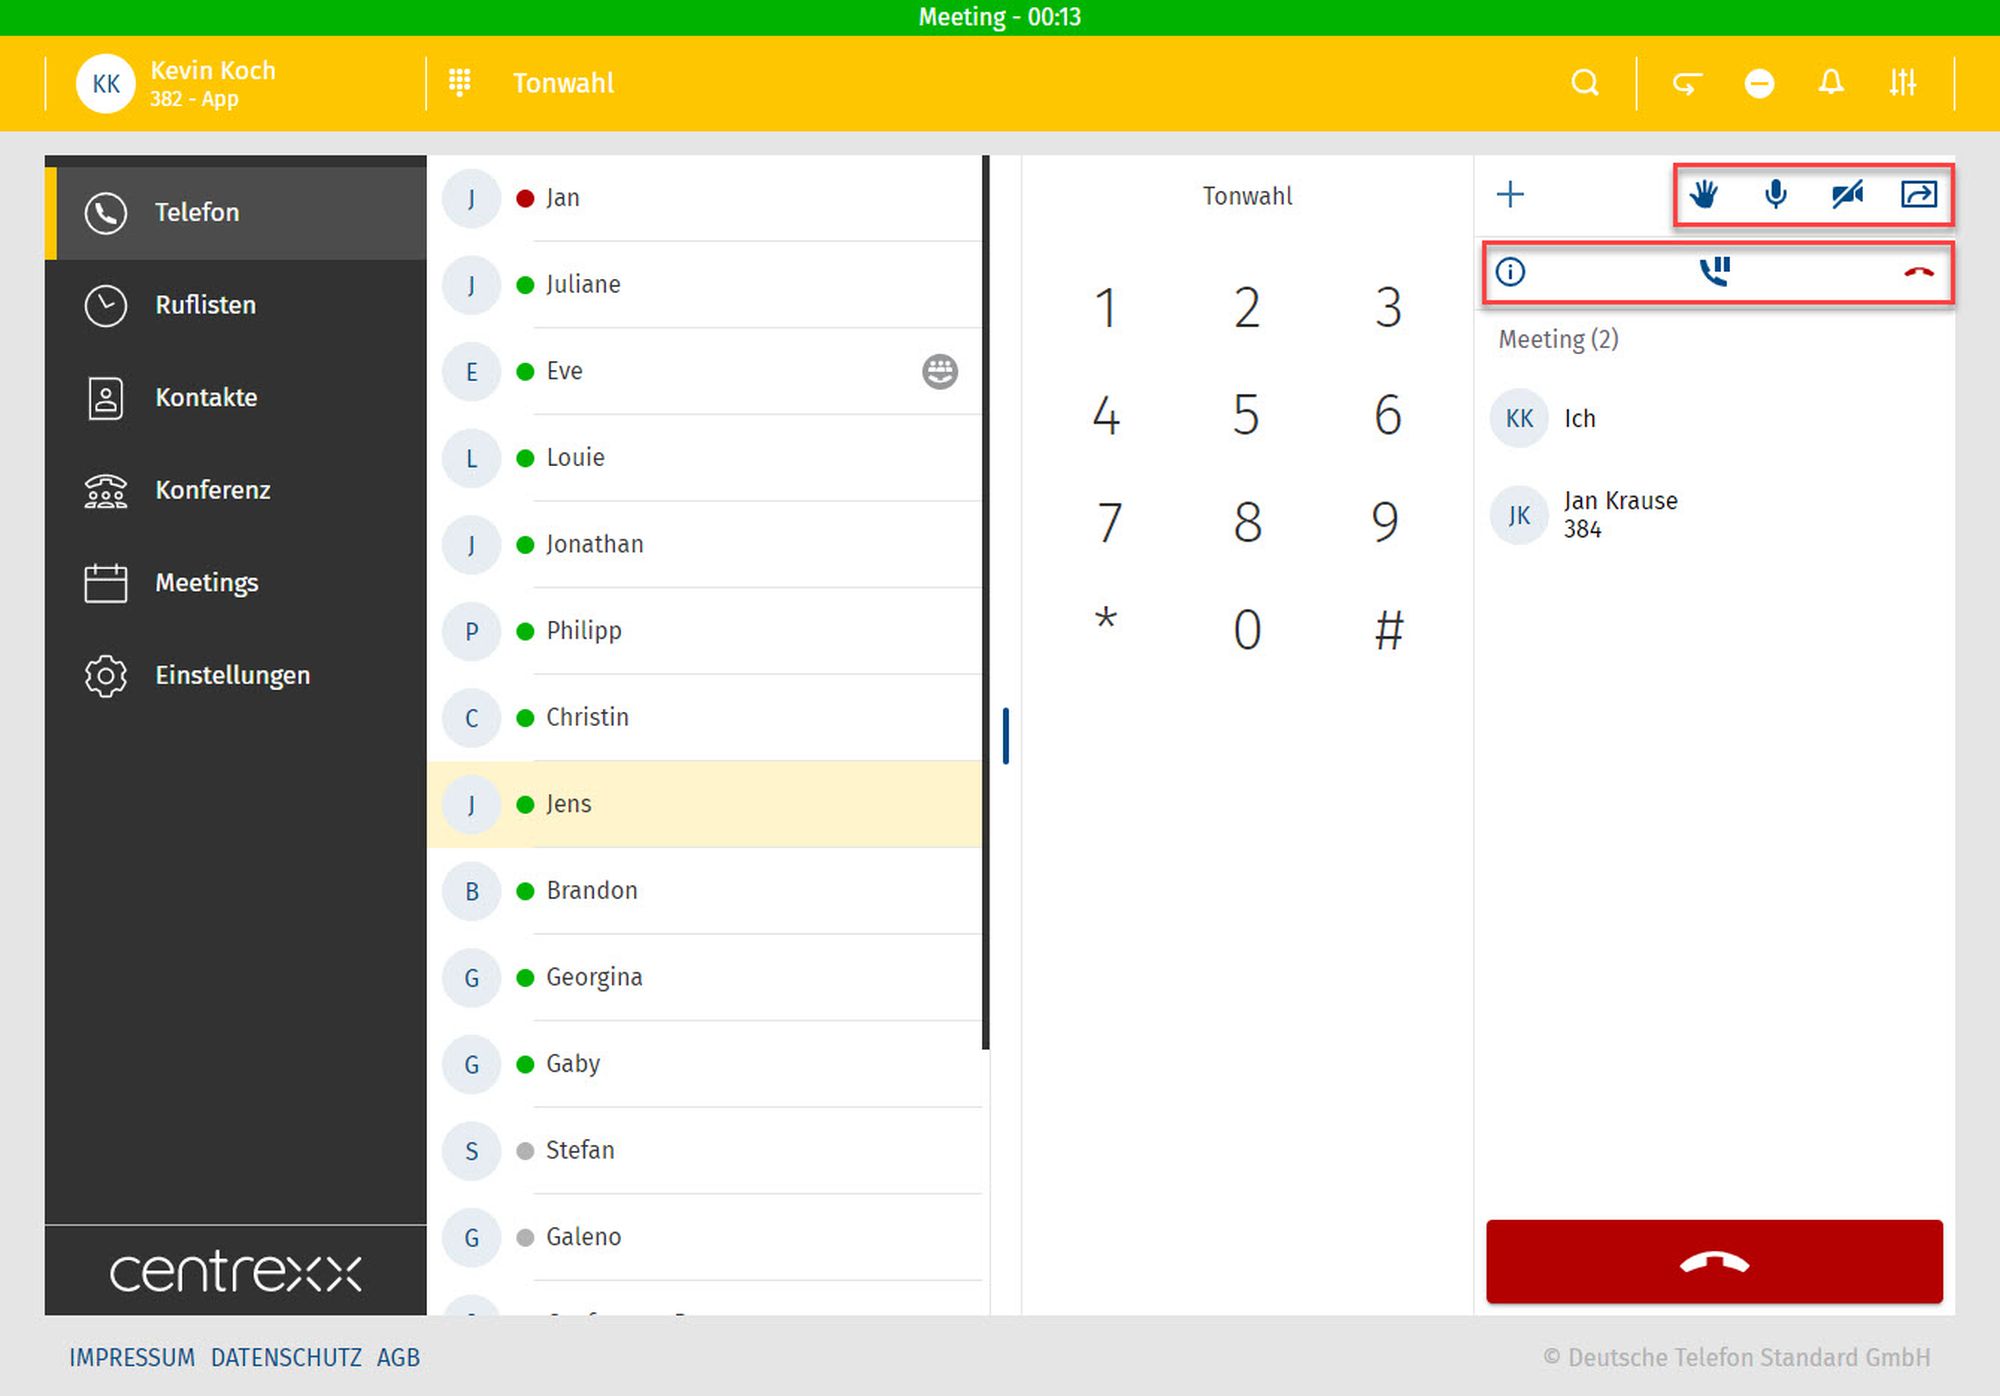Open Kevin Koch profile menu
Image resolution: width=2000 pixels, height=1396 pixels.
pyautogui.click(x=176, y=83)
